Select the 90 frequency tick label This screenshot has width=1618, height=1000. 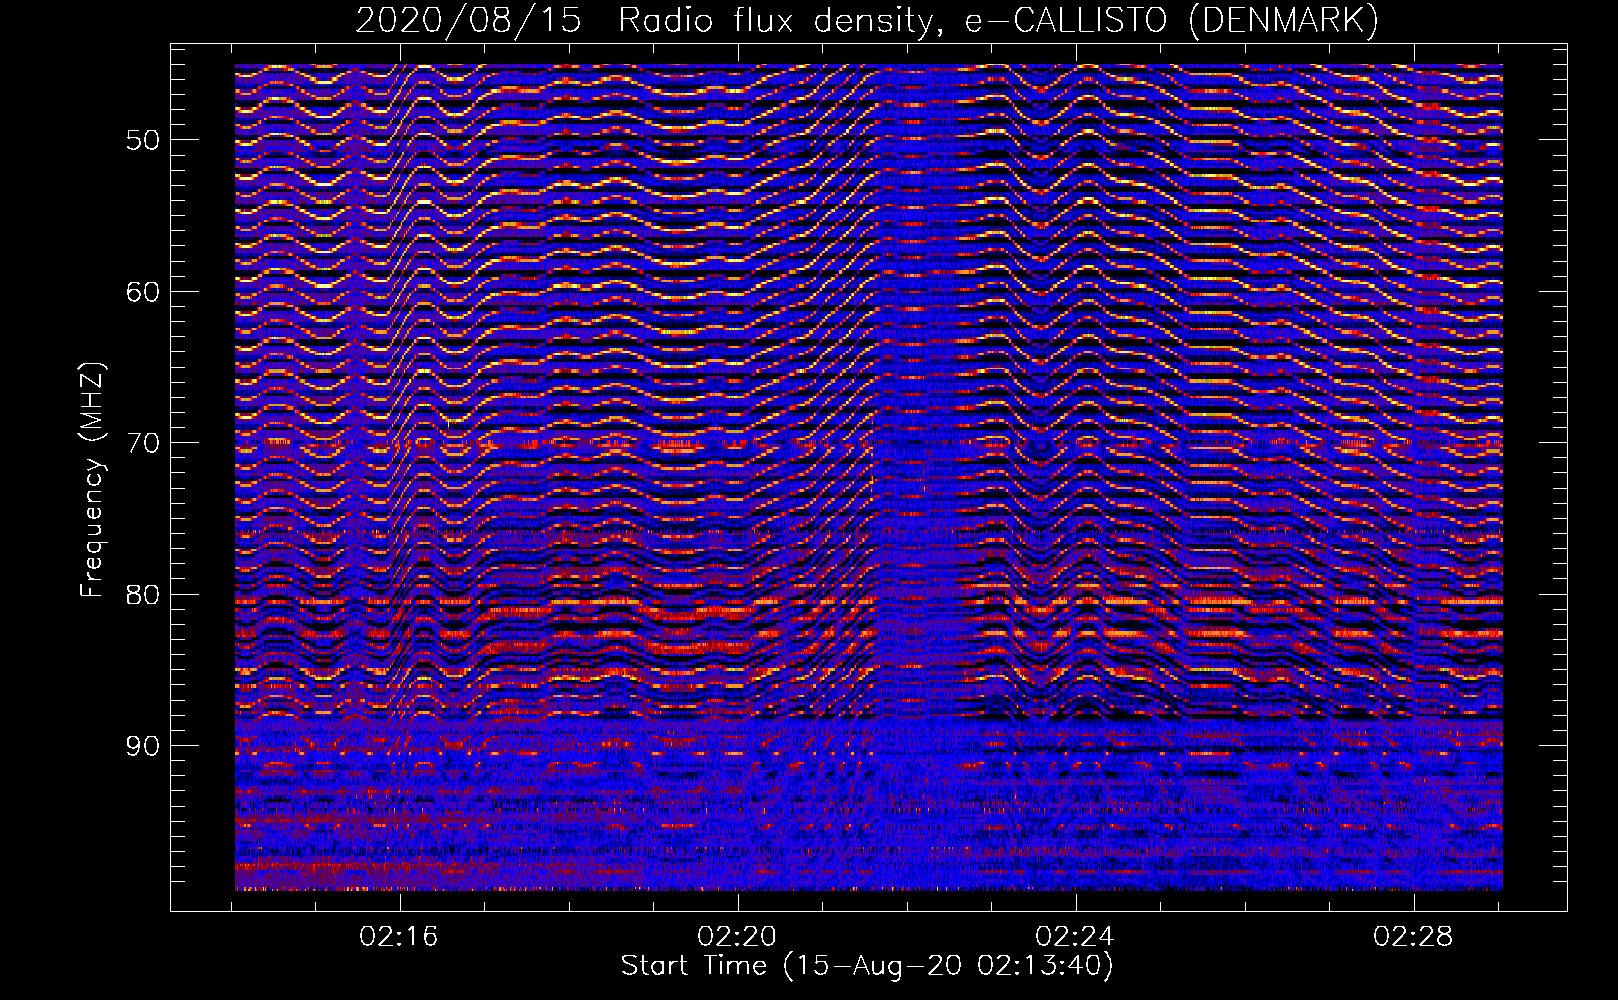143,746
